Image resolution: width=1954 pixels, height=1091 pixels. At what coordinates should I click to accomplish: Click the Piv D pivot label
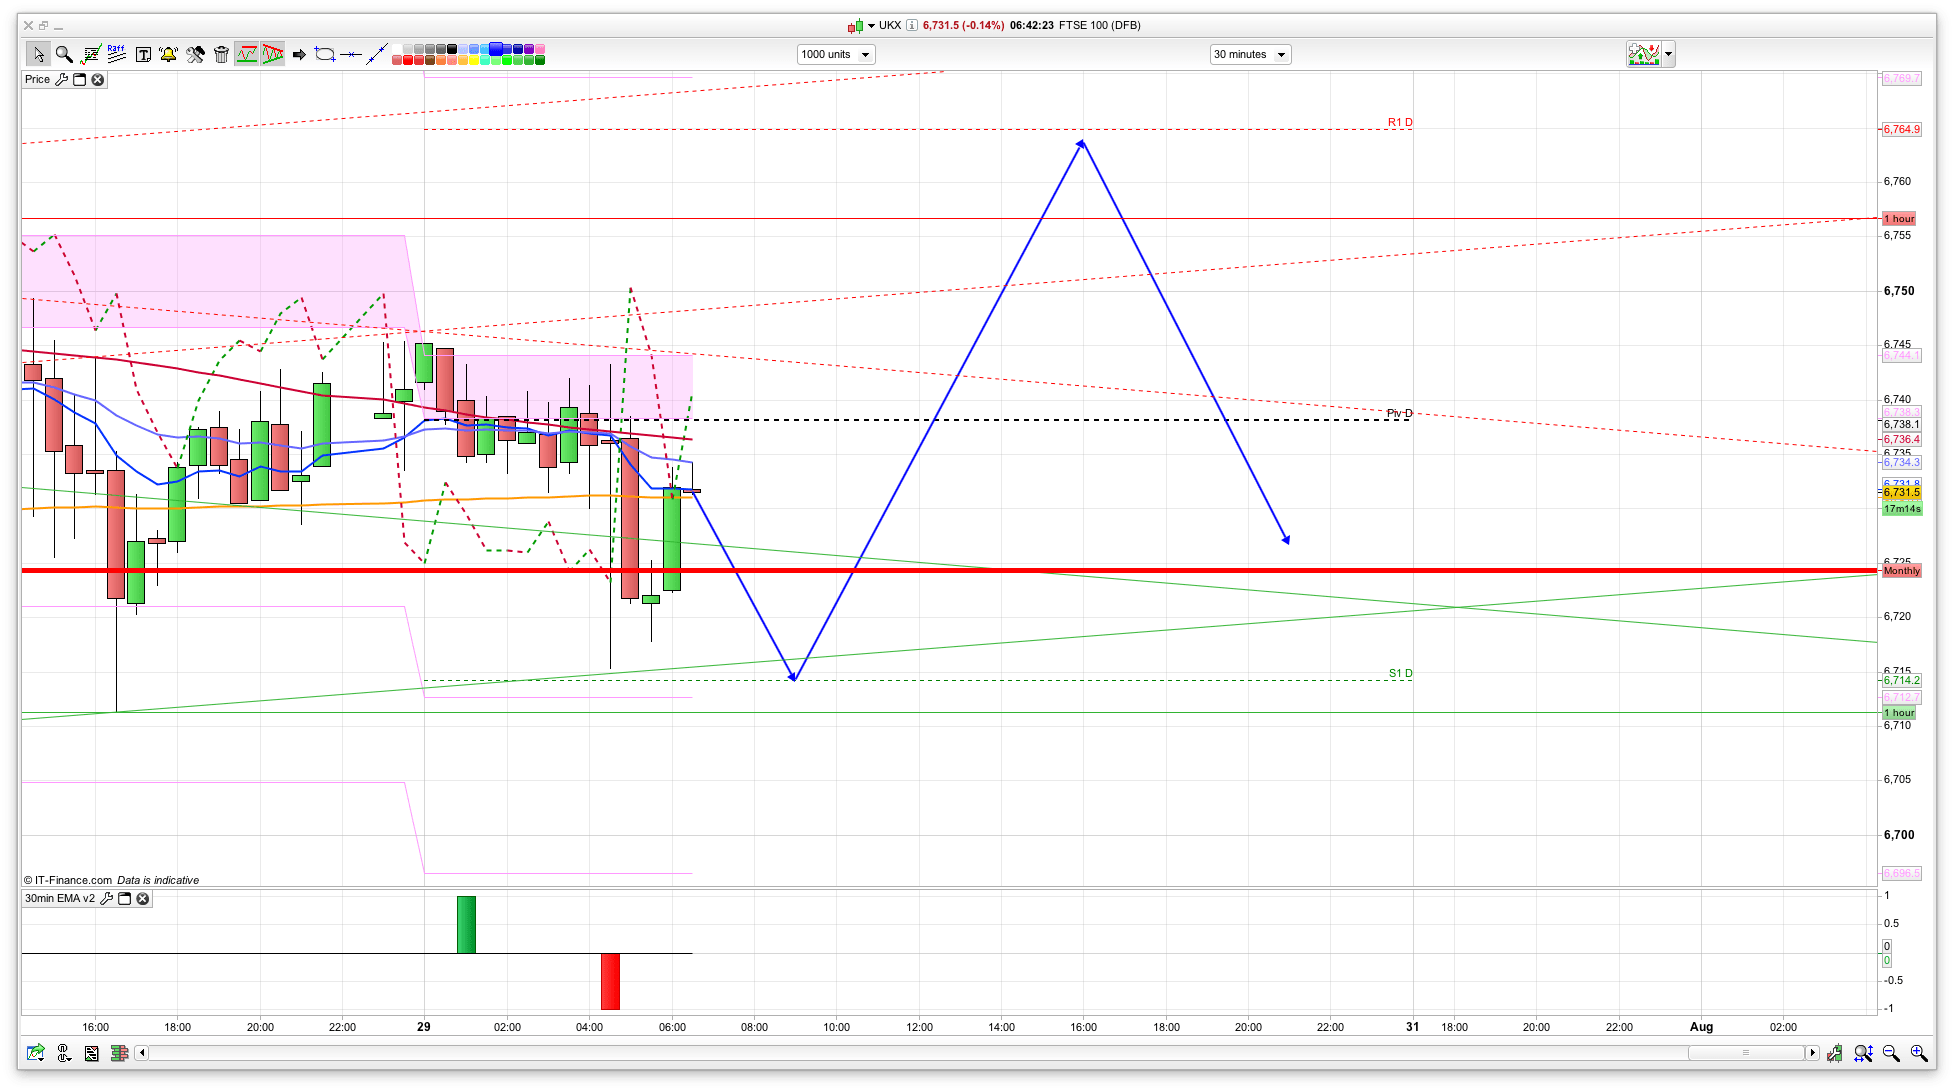pos(1399,413)
